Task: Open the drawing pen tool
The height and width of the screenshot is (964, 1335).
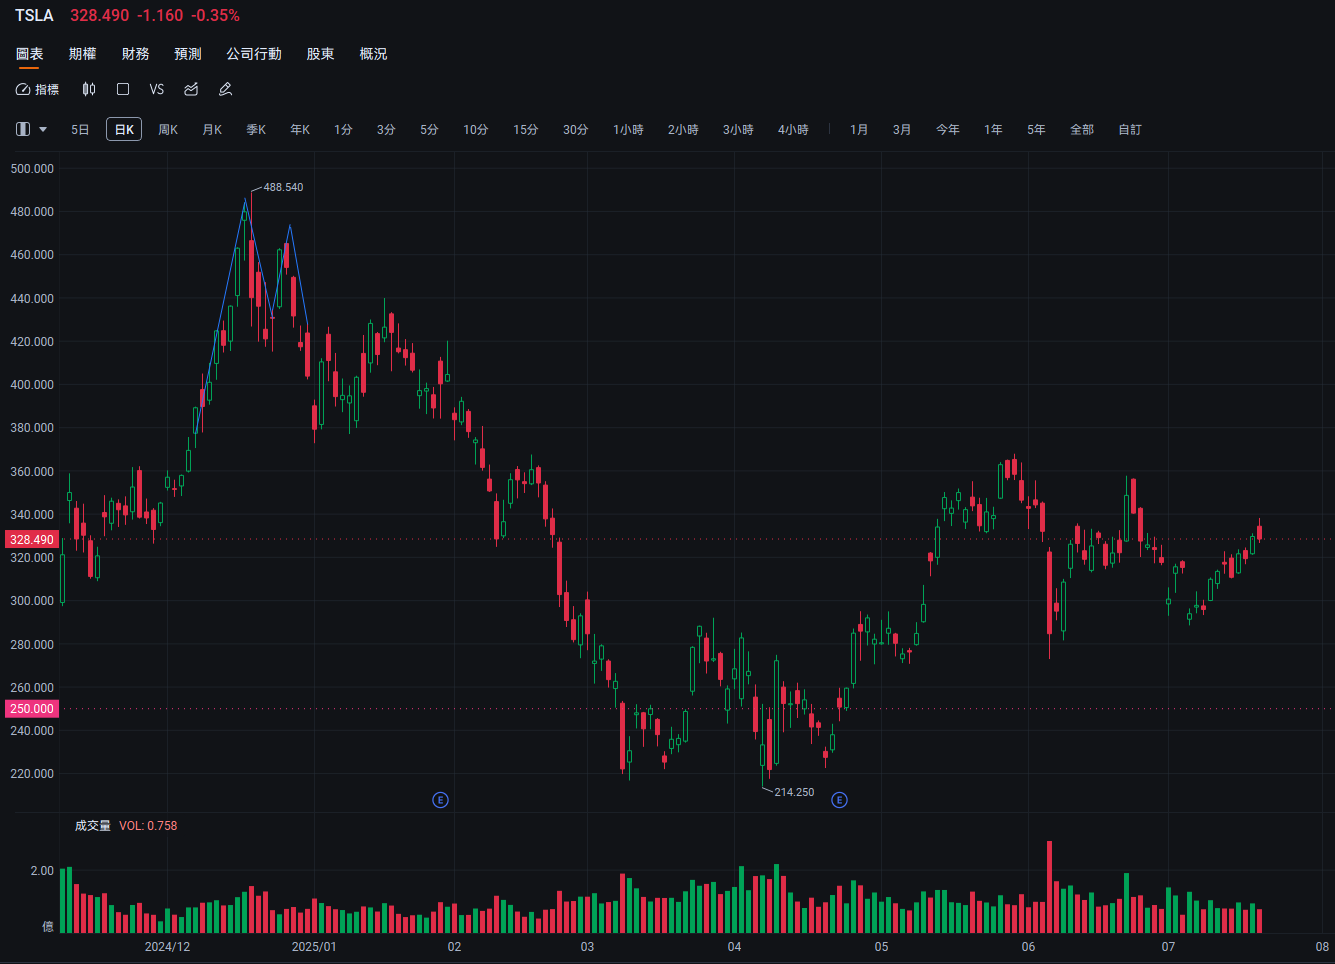Action: [x=225, y=89]
